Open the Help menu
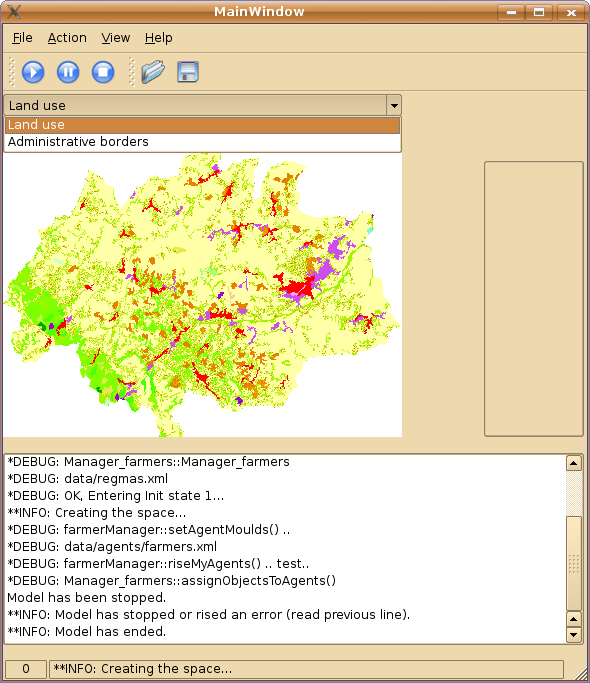Viewport: 590px width, 683px height. pos(159,38)
